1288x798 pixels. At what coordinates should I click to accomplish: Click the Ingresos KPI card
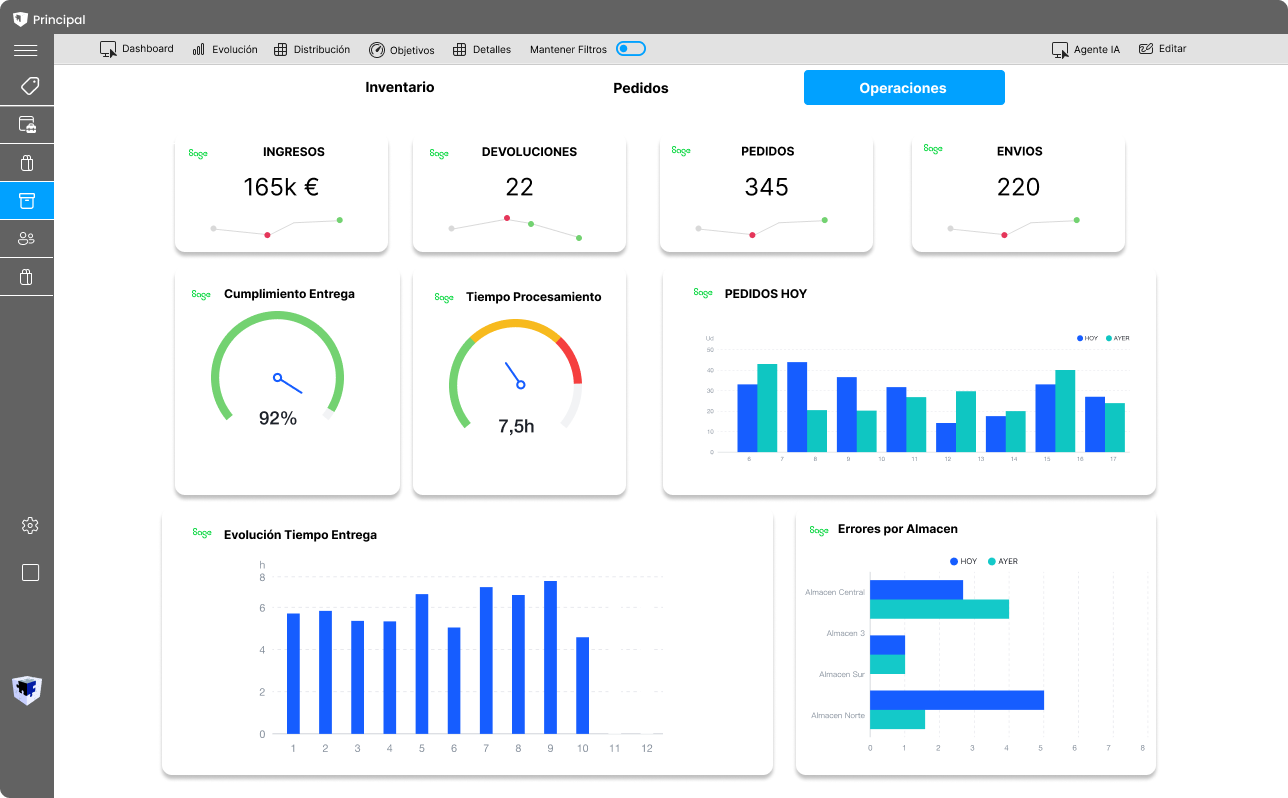281,193
